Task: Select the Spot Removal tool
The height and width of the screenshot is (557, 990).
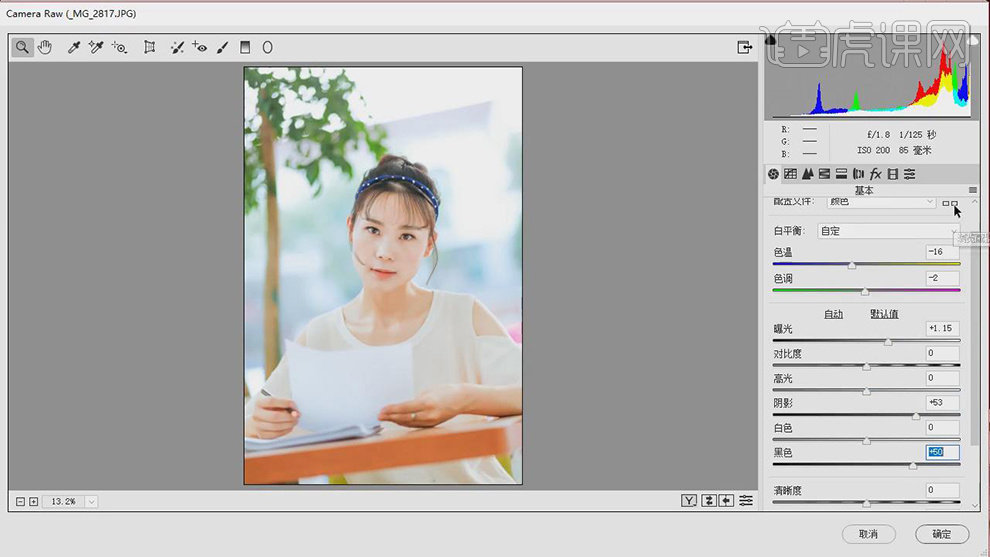Action: click(177, 47)
